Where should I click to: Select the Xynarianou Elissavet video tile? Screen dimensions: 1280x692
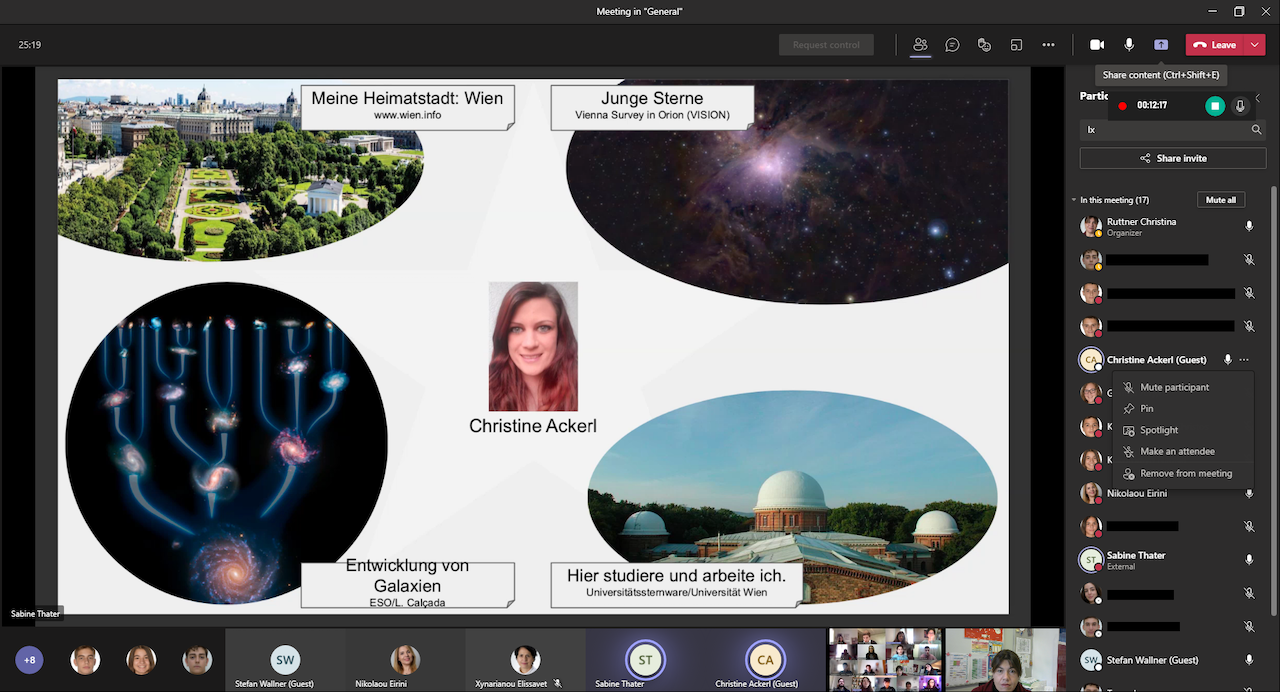point(525,660)
